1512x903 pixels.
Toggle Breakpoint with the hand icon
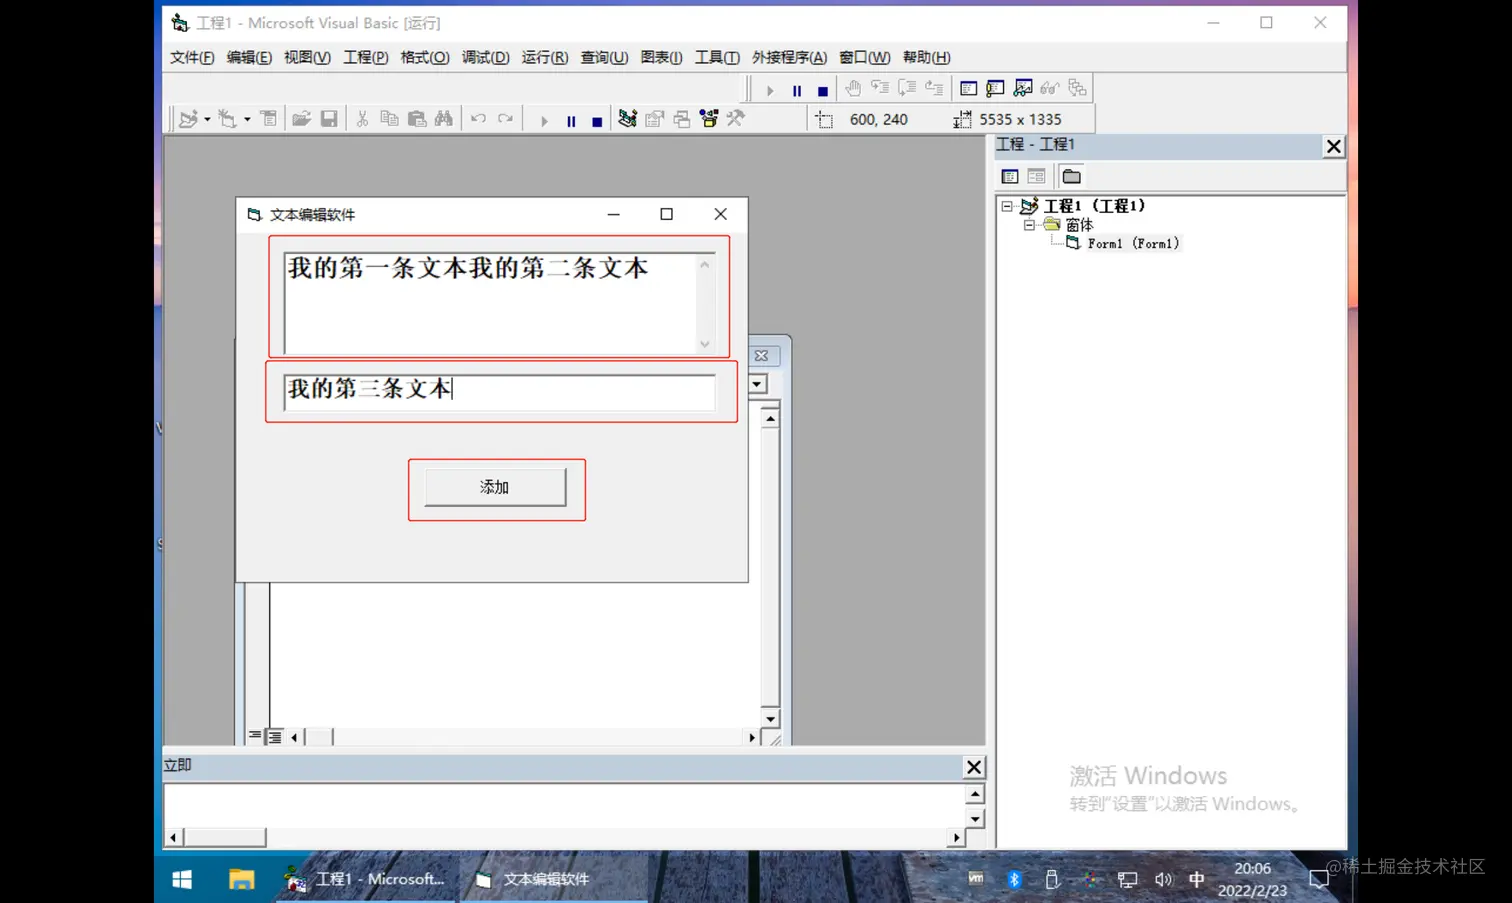point(853,88)
